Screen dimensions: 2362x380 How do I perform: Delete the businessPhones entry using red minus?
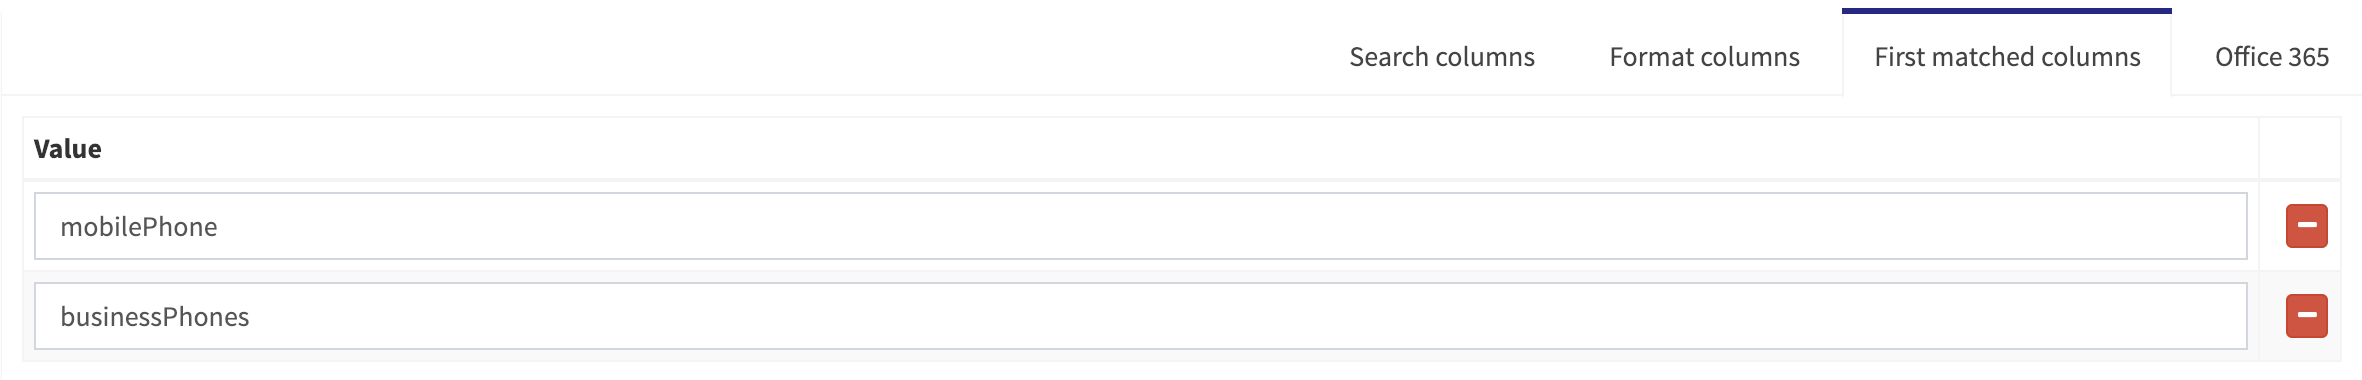point(2306,316)
